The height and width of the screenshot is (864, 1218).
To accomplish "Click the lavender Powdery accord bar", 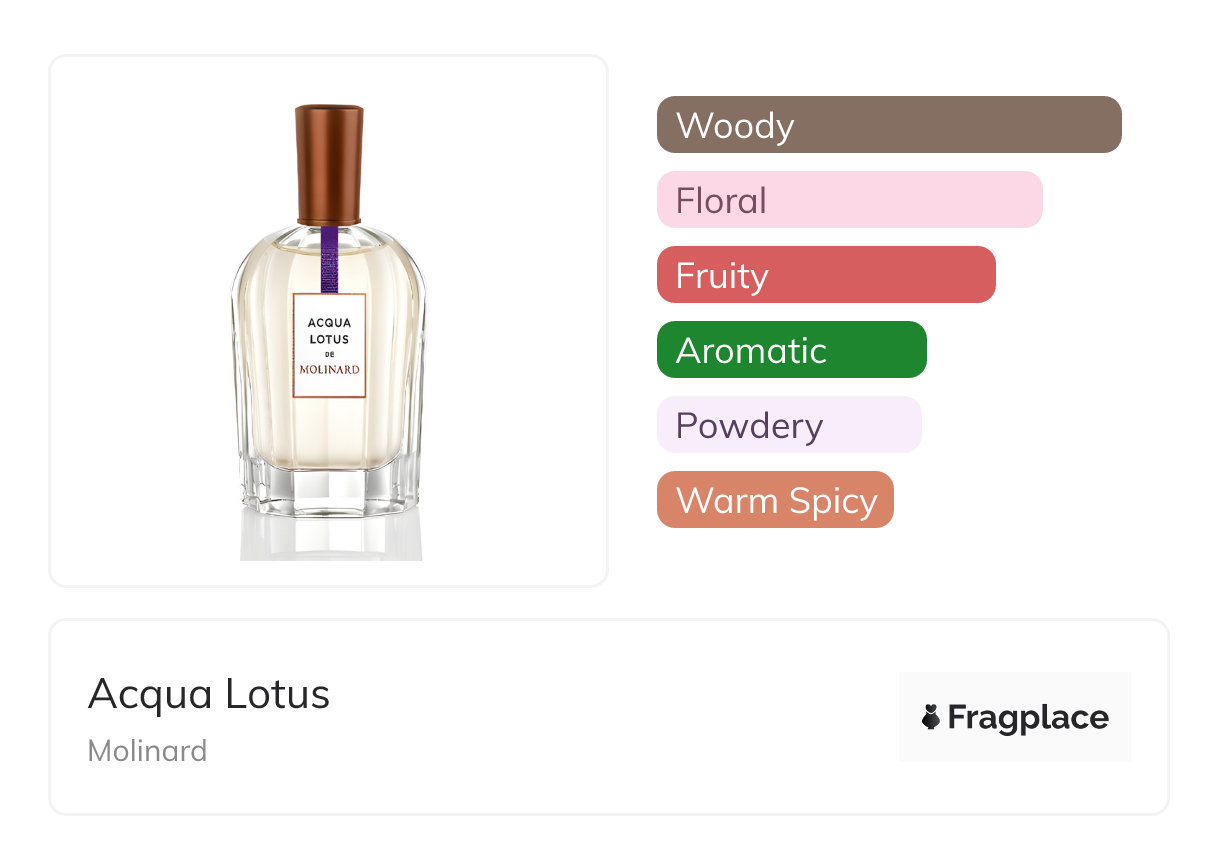I will point(788,425).
